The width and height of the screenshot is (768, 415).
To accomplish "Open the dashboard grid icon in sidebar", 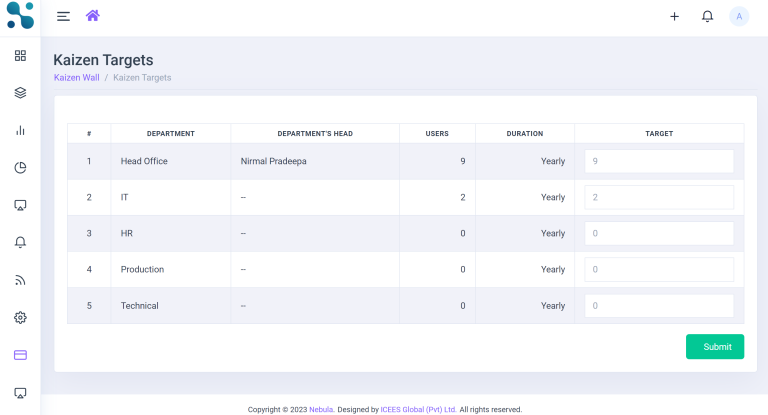I will click(20, 56).
